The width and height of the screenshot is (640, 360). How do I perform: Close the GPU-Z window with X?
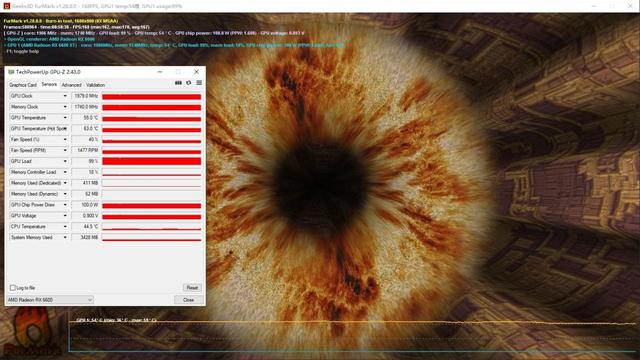[x=196, y=71]
